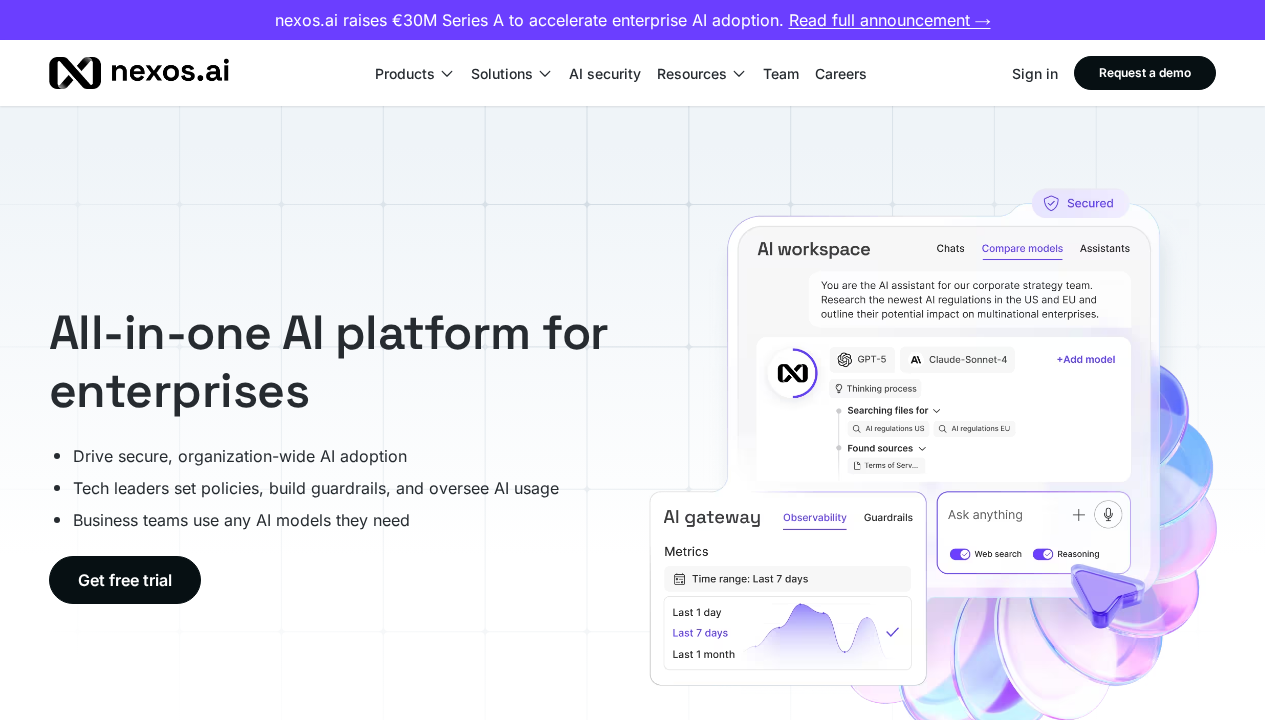Switch to the Chats tab
1280x720 pixels.
pos(950,248)
